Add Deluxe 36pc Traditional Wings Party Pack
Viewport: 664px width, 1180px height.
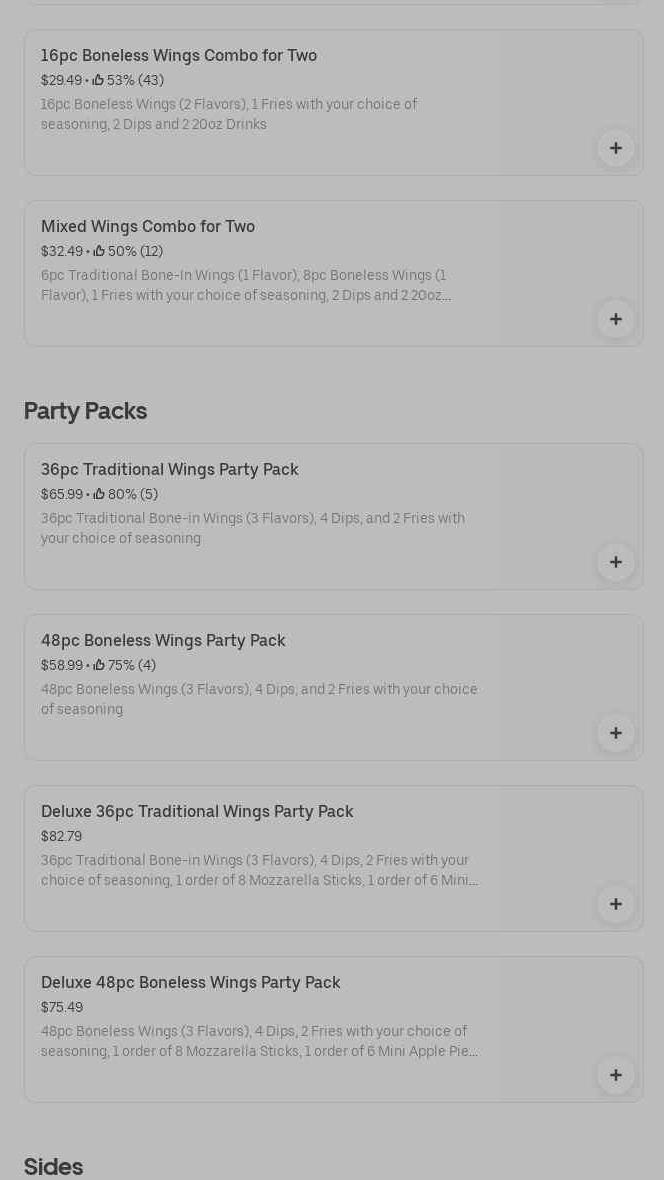pos(615,905)
